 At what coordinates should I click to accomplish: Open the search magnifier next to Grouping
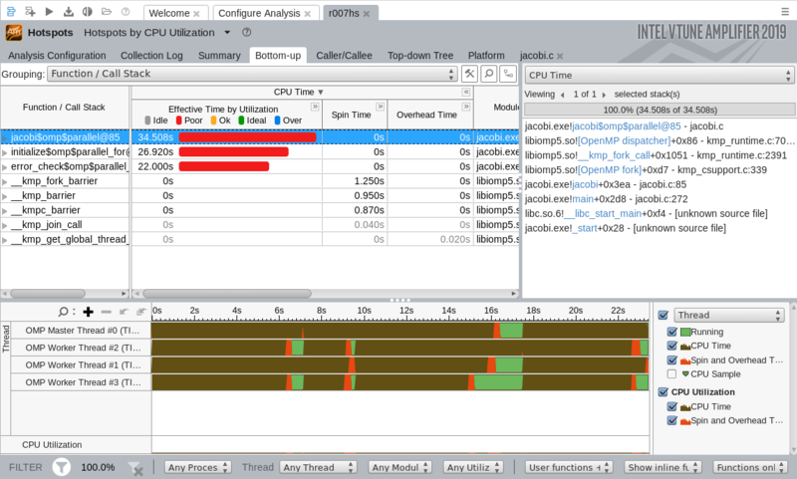[488, 74]
